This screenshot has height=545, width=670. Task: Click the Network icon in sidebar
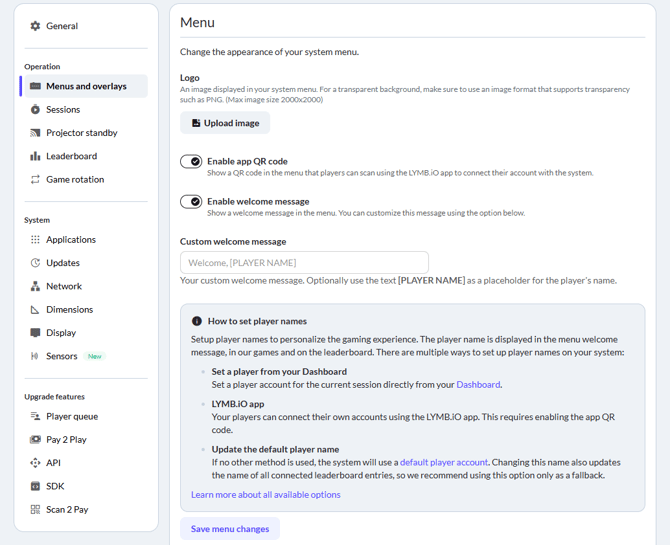coord(35,286)
